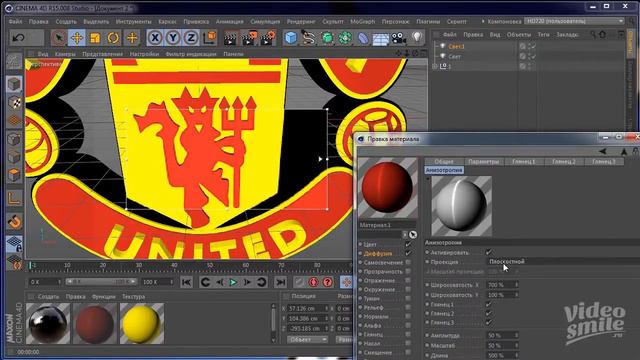The height and width of the screenshot is (360, 640).
Task: Open the Компоновка layout dropdown
Action: point(574,21)
